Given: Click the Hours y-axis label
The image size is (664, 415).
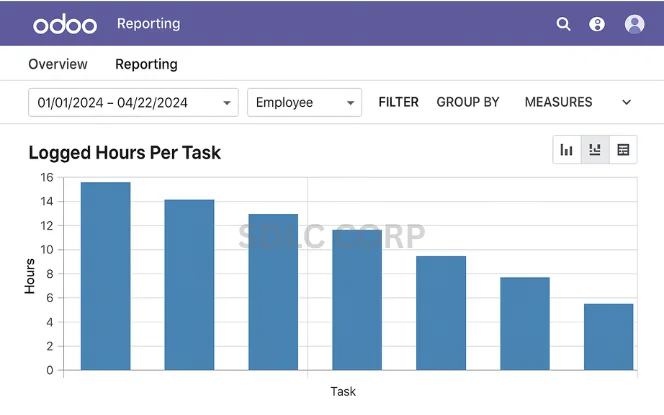Looking at the screenshot, I should click(30, 276).
